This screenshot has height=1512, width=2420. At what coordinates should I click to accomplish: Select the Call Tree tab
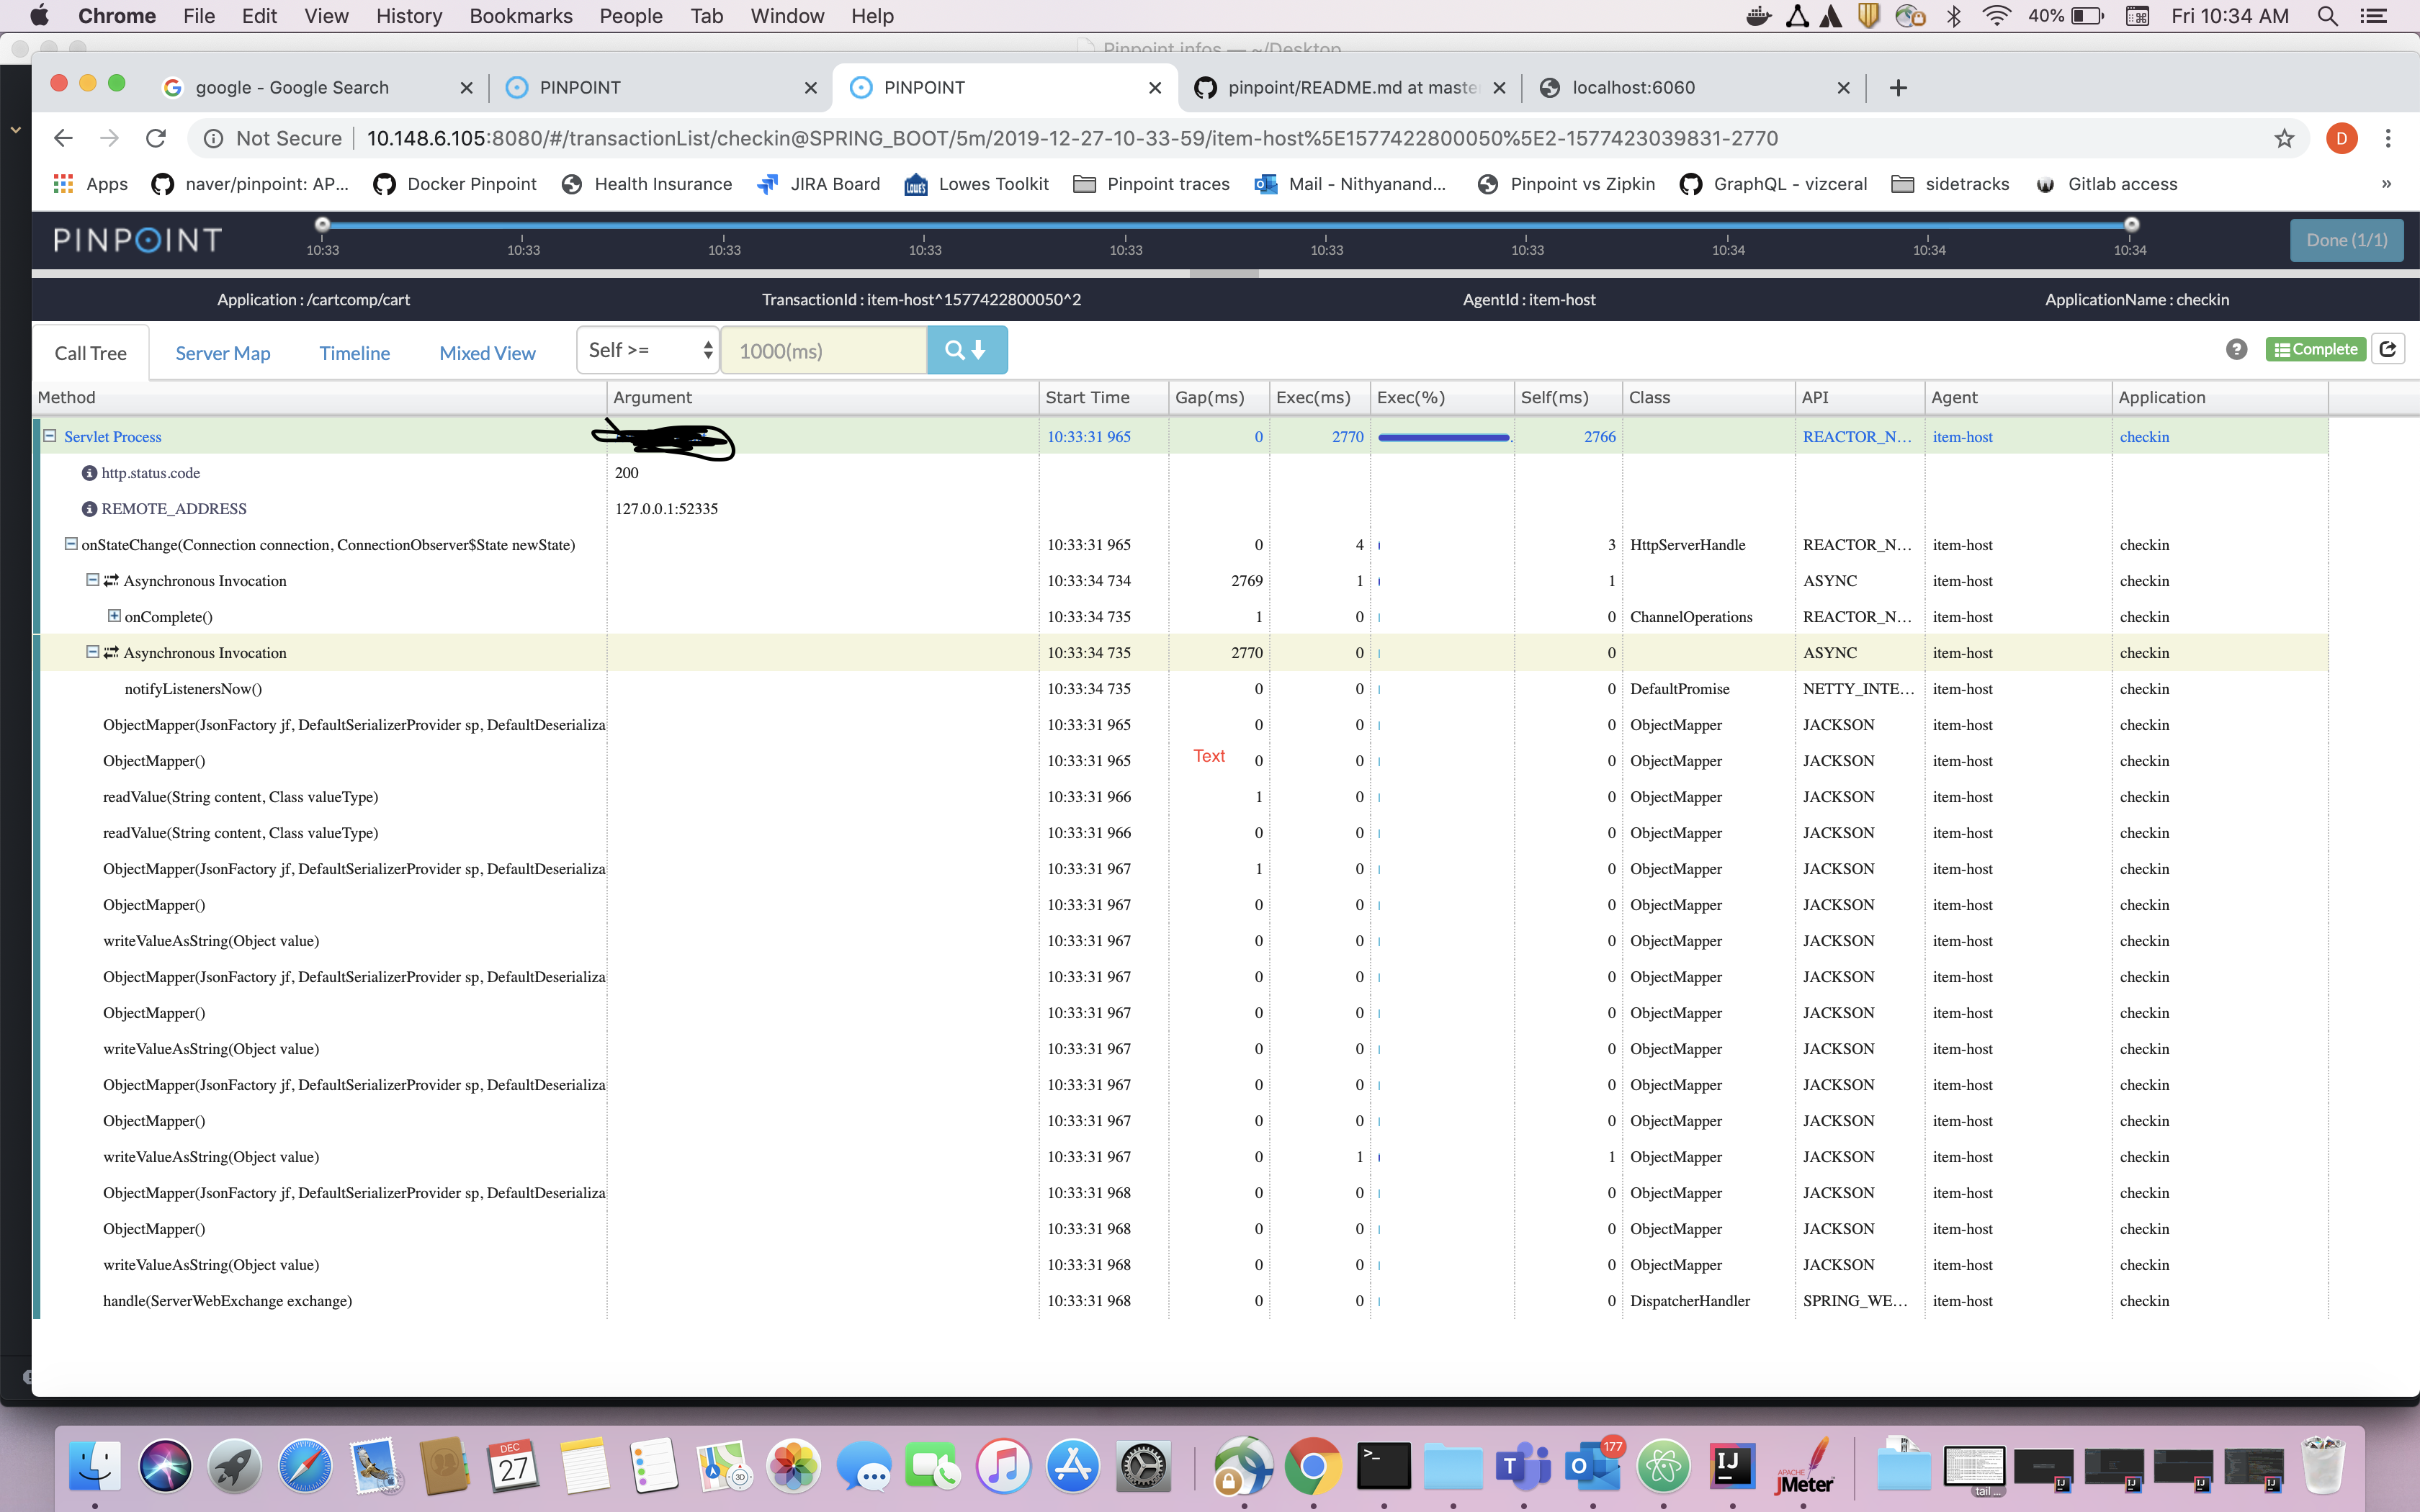91,353
